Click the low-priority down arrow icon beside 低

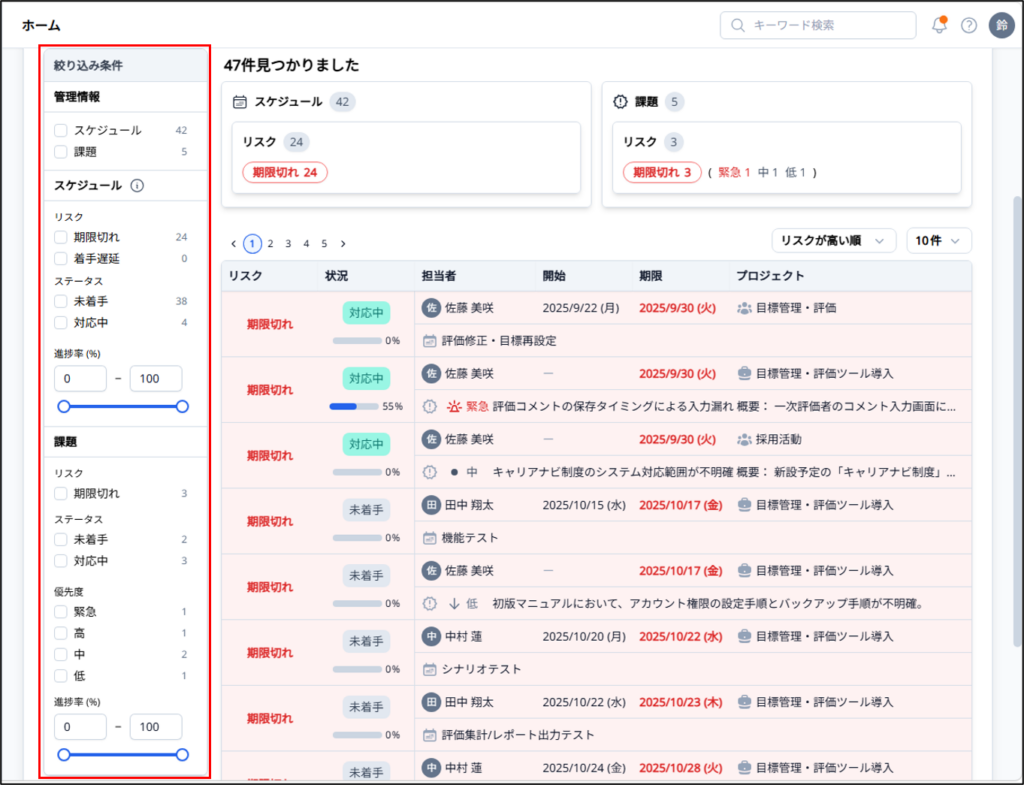454,603
